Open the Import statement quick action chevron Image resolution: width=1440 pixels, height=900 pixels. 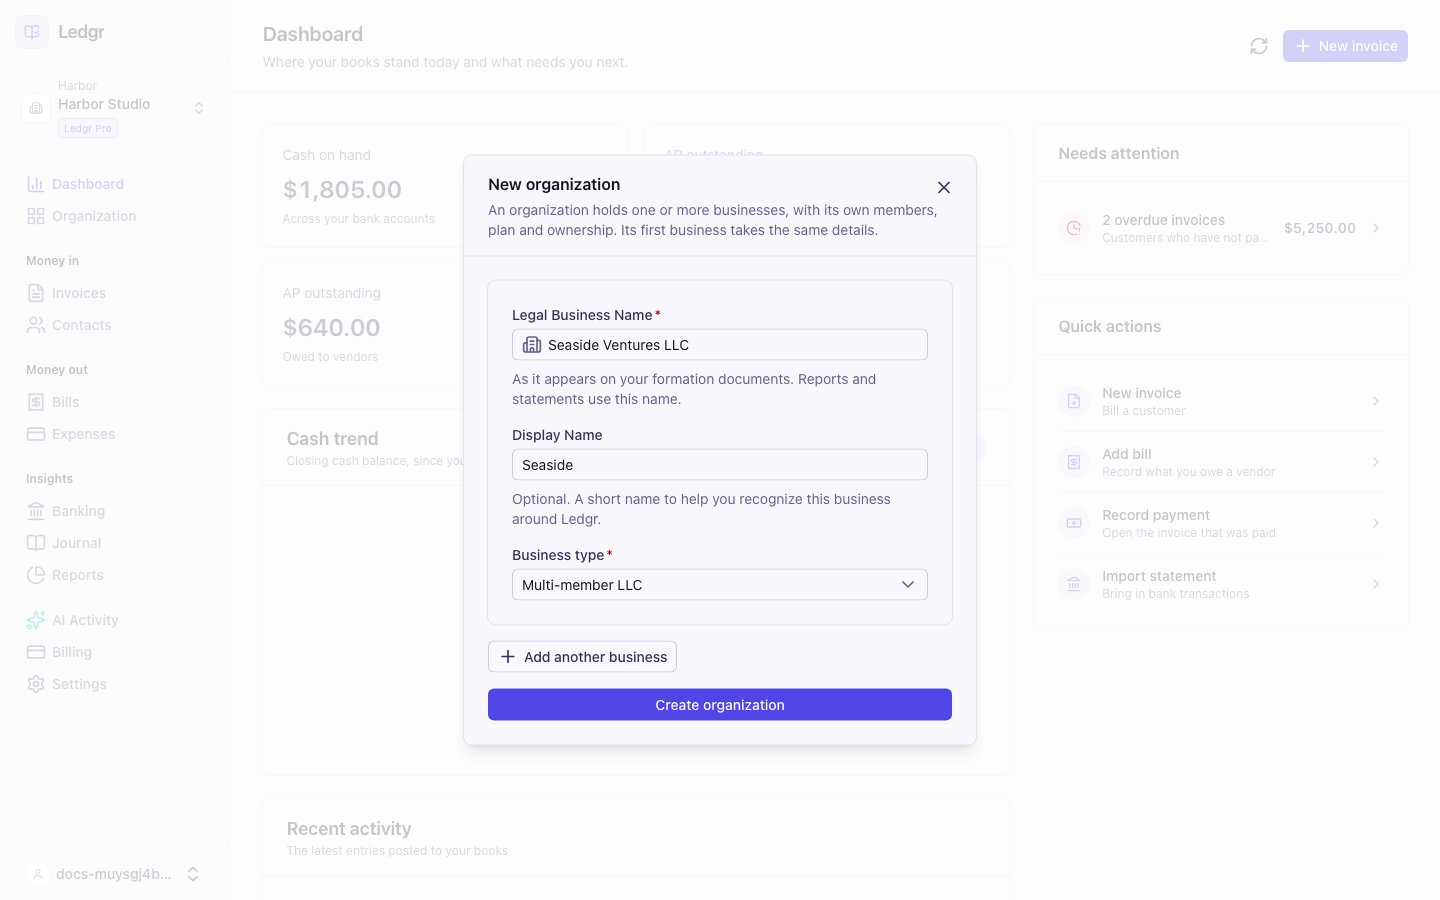coord(1376,584)
